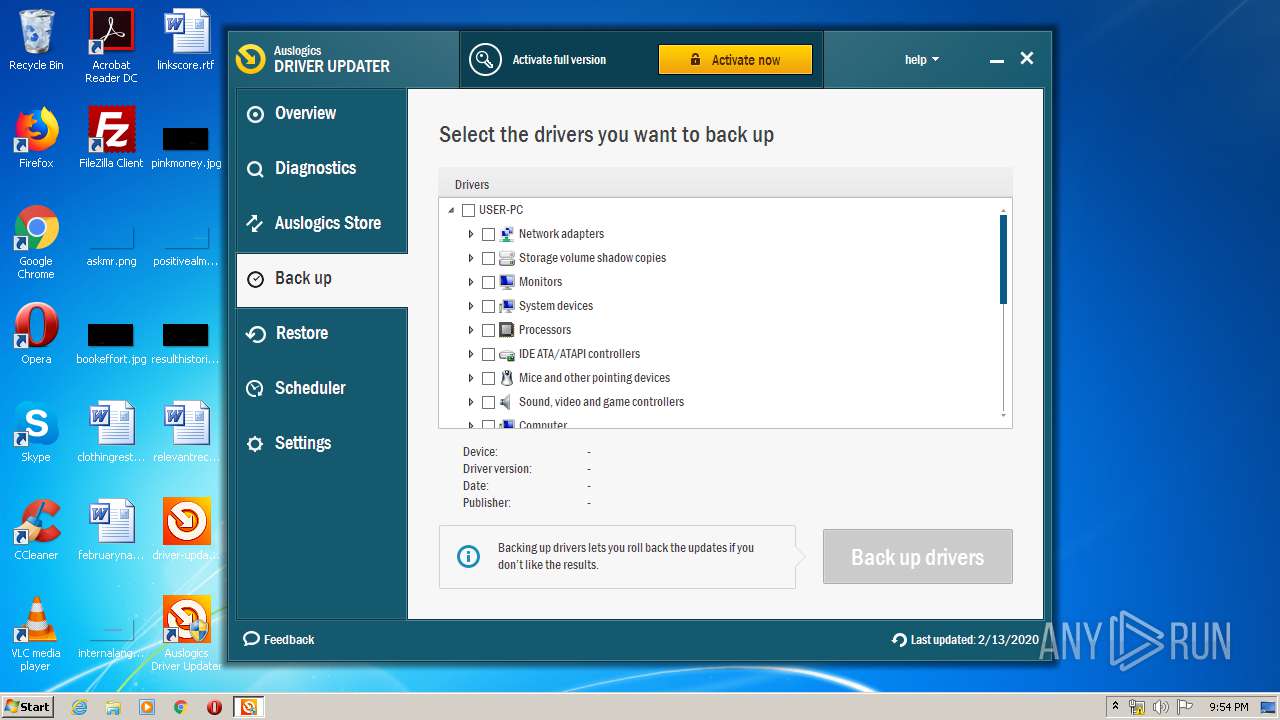Image resolution: width=1280 pixels, height=720 pixels.
Task: Open the Windows Start menu
Action: coord(28,706)
